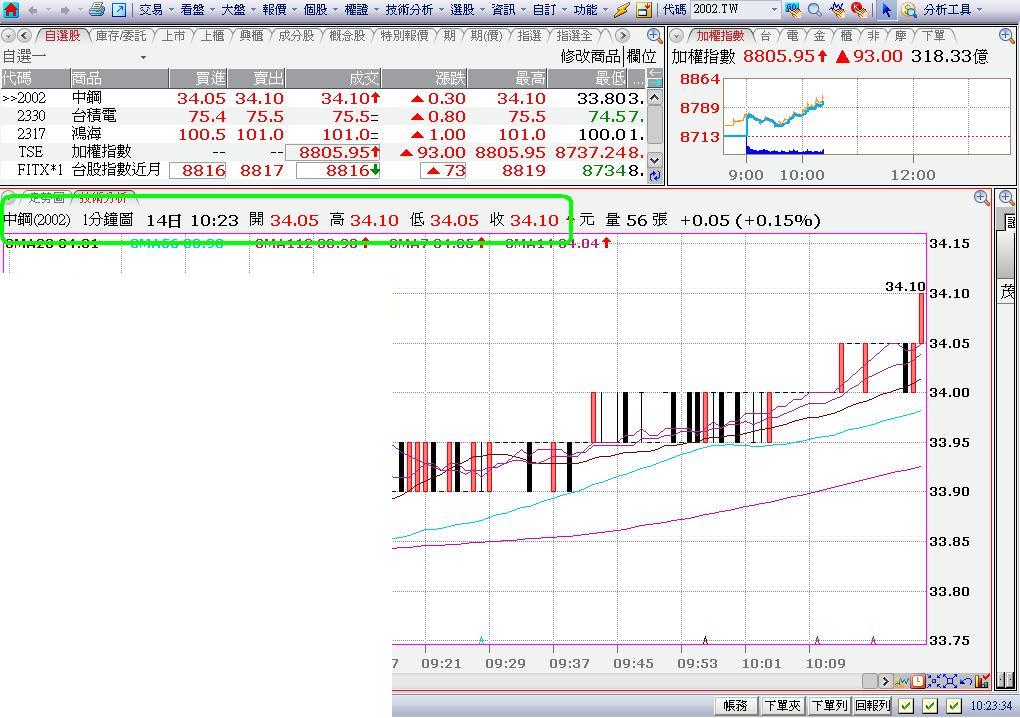
Task: Click the right chevron button under chart
Action: (x=885, y=682)
